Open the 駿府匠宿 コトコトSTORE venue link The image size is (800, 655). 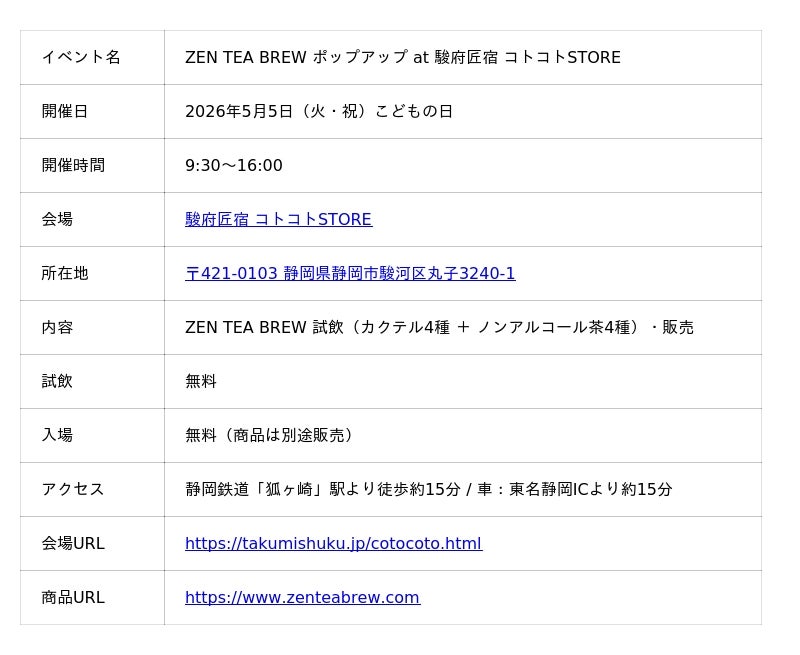[x=279, y=219]
